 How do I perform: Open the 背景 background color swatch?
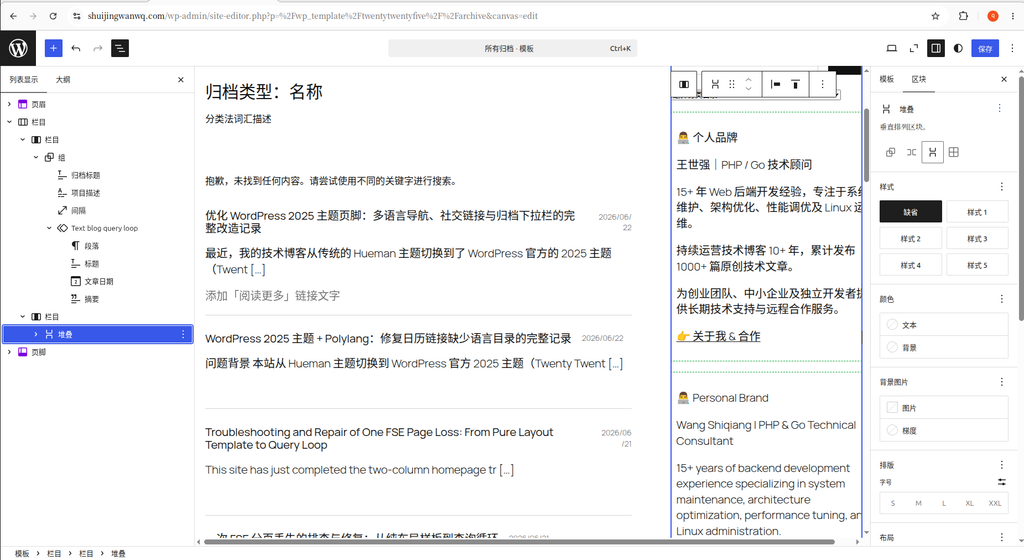[x=944, y=347]
